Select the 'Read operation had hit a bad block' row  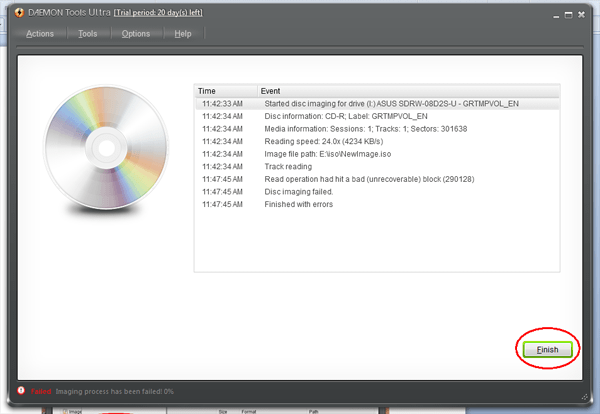[x=377, y=179]
